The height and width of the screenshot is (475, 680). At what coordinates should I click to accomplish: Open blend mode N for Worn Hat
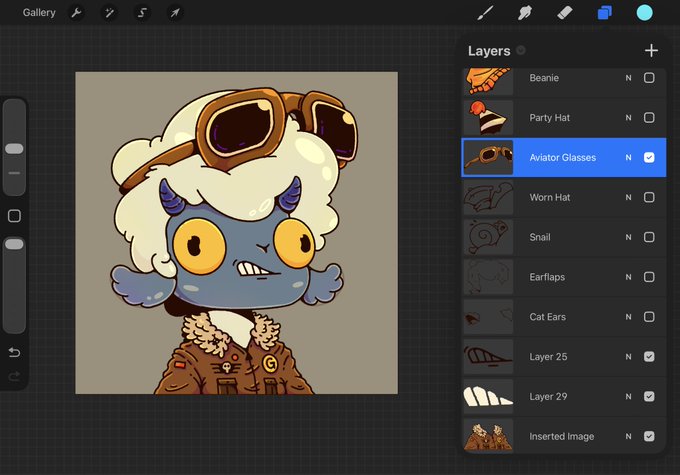point(628,197)
